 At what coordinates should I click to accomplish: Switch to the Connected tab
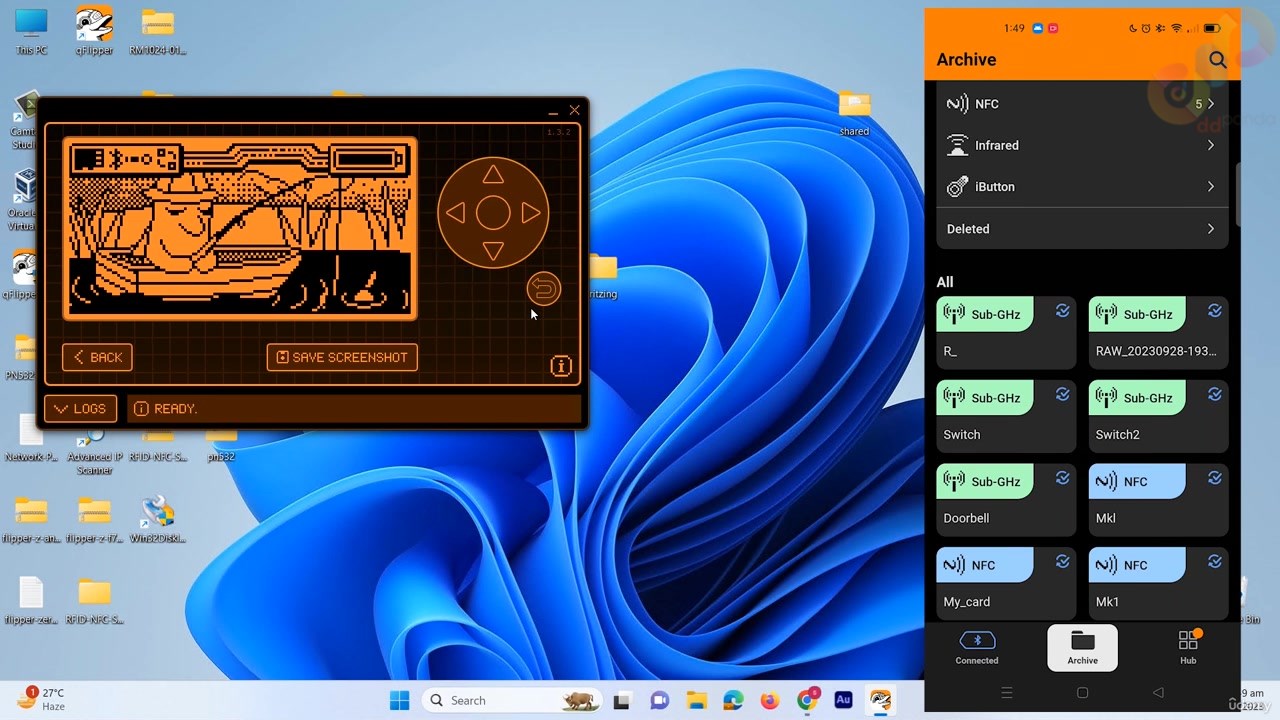pos(977,647)
